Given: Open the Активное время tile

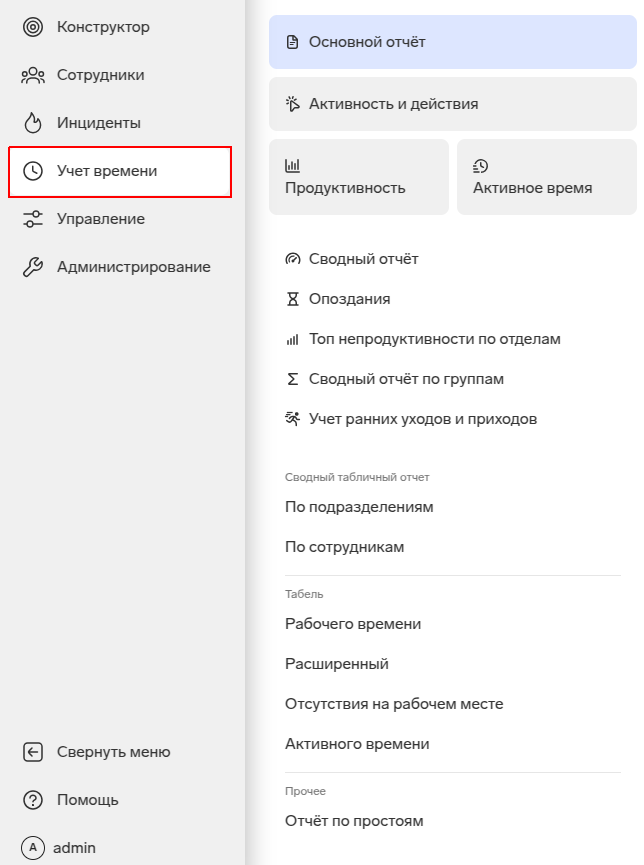Looking at the screenshot, I should (x=546, y=177).
